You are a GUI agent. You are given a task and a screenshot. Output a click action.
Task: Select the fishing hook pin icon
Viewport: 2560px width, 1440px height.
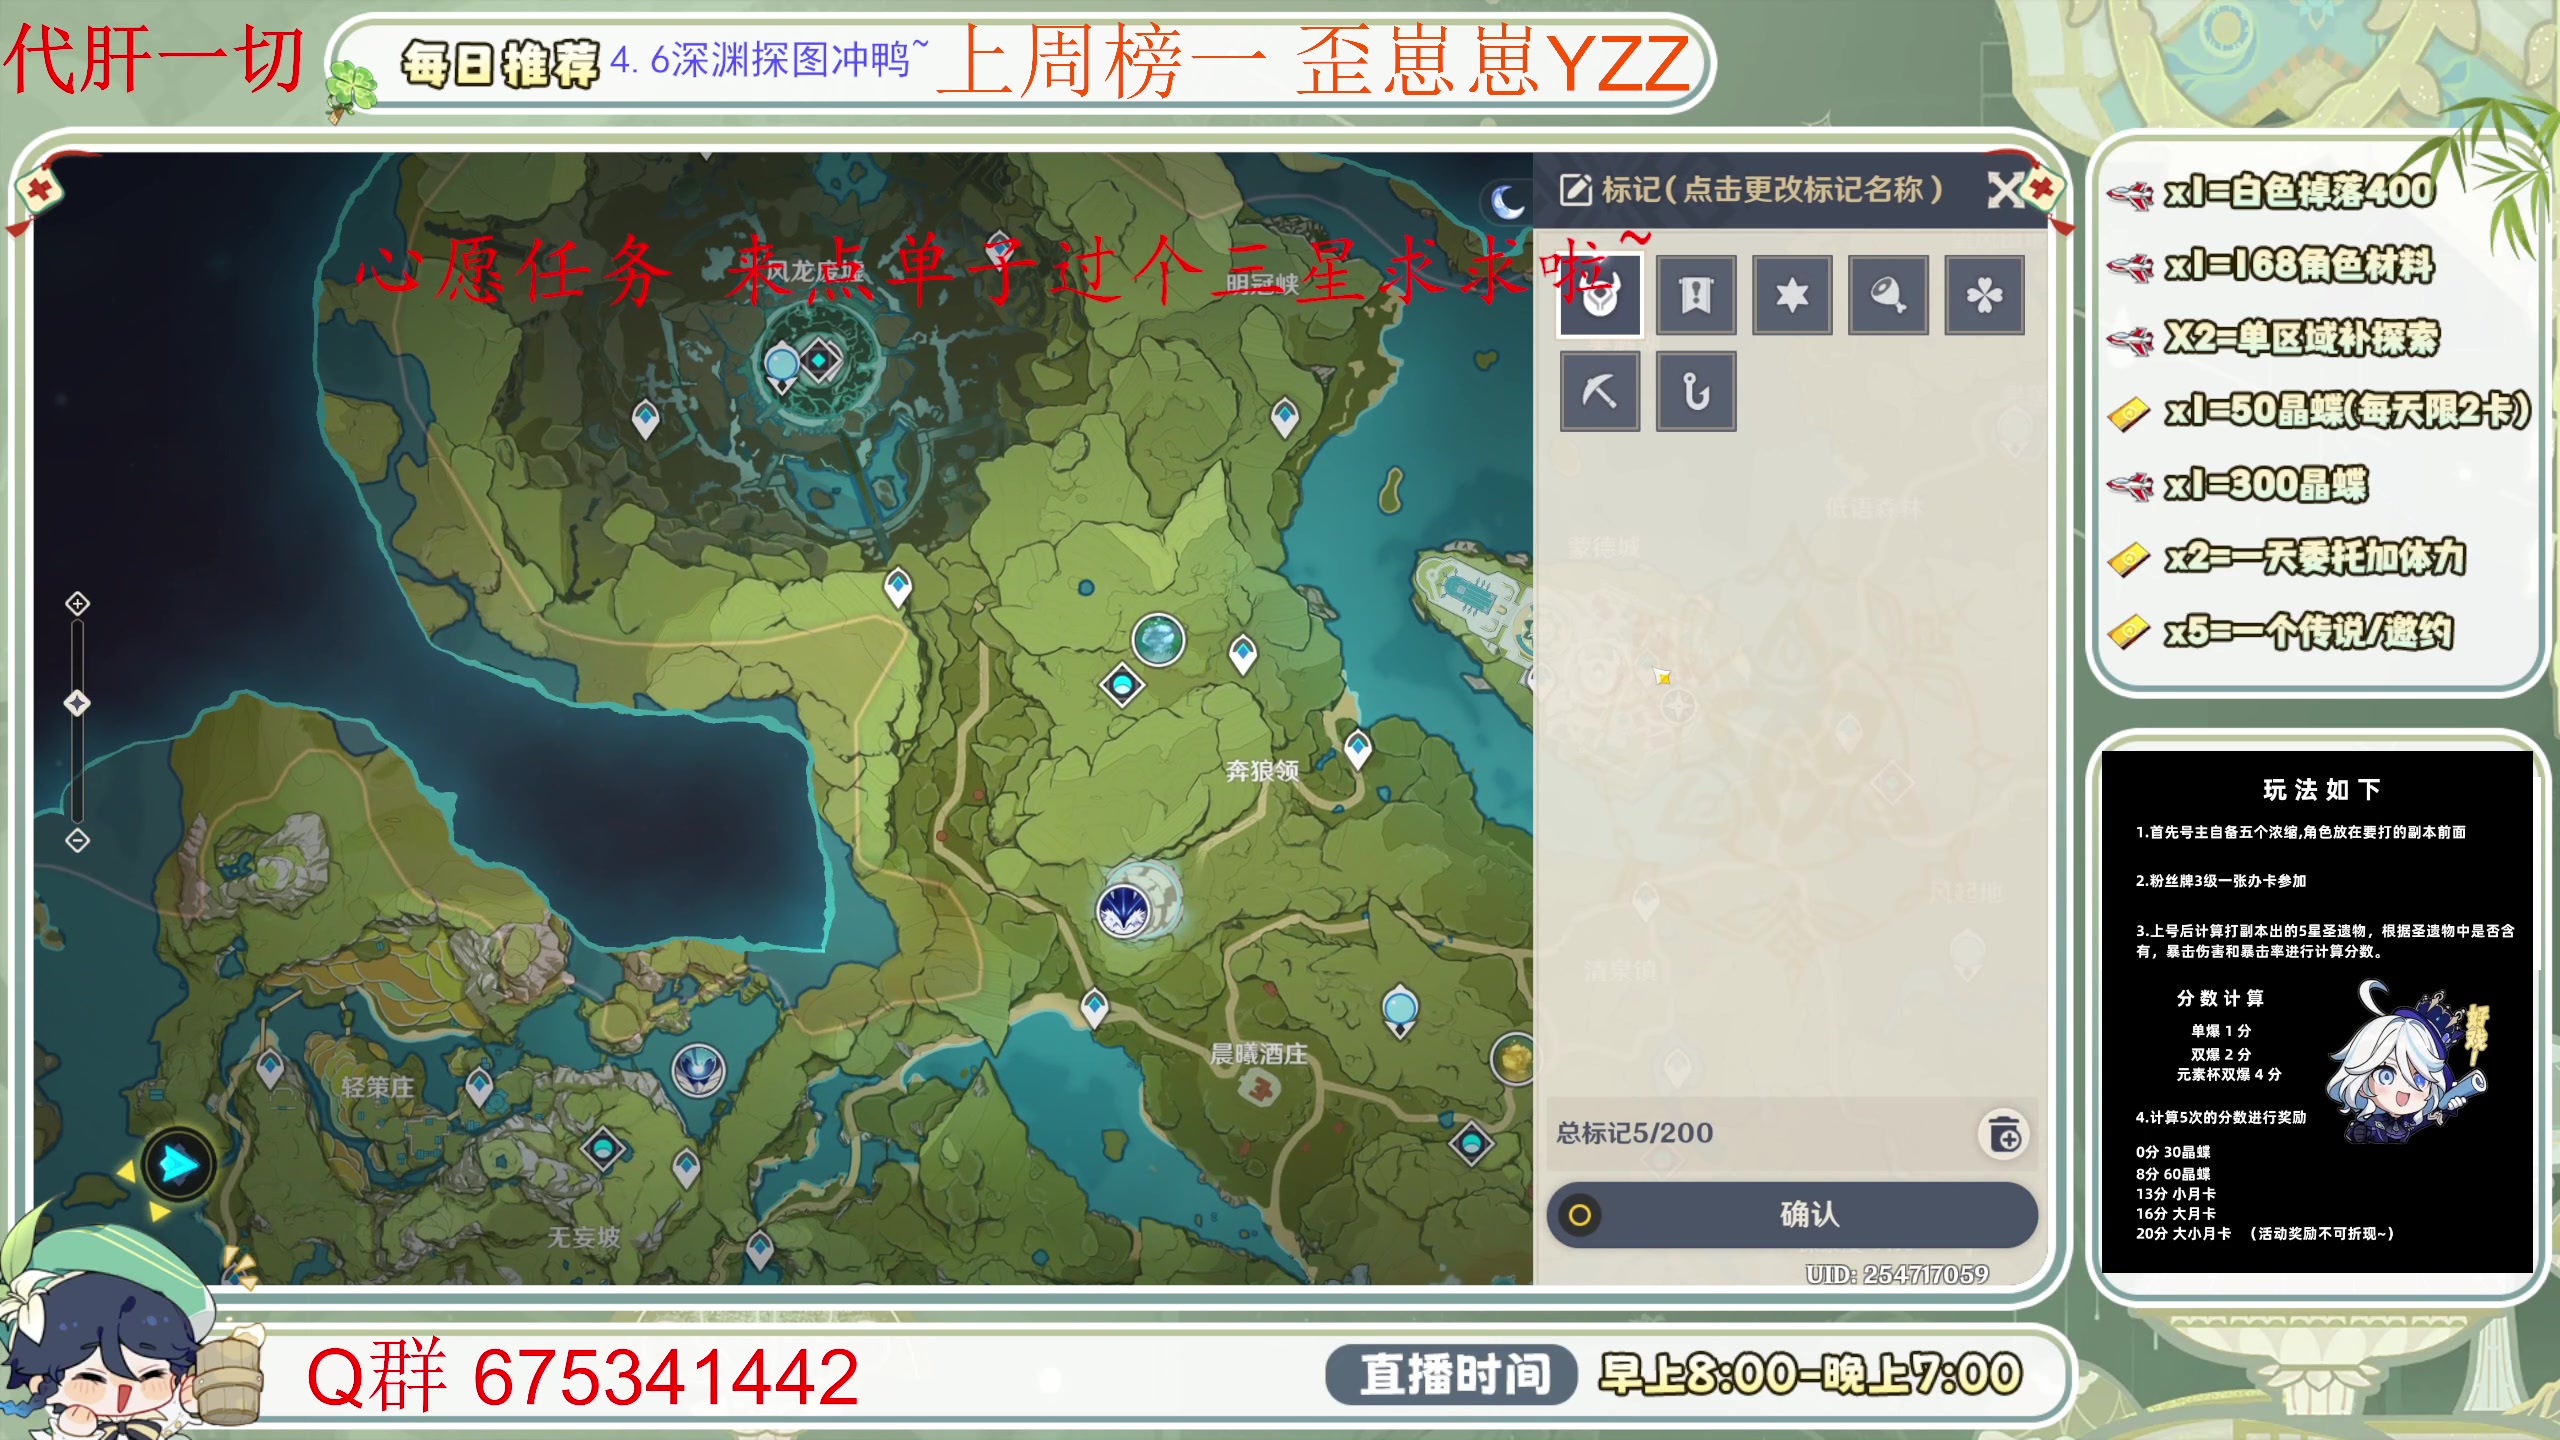pyautogui.click(x=1696, y=391)
